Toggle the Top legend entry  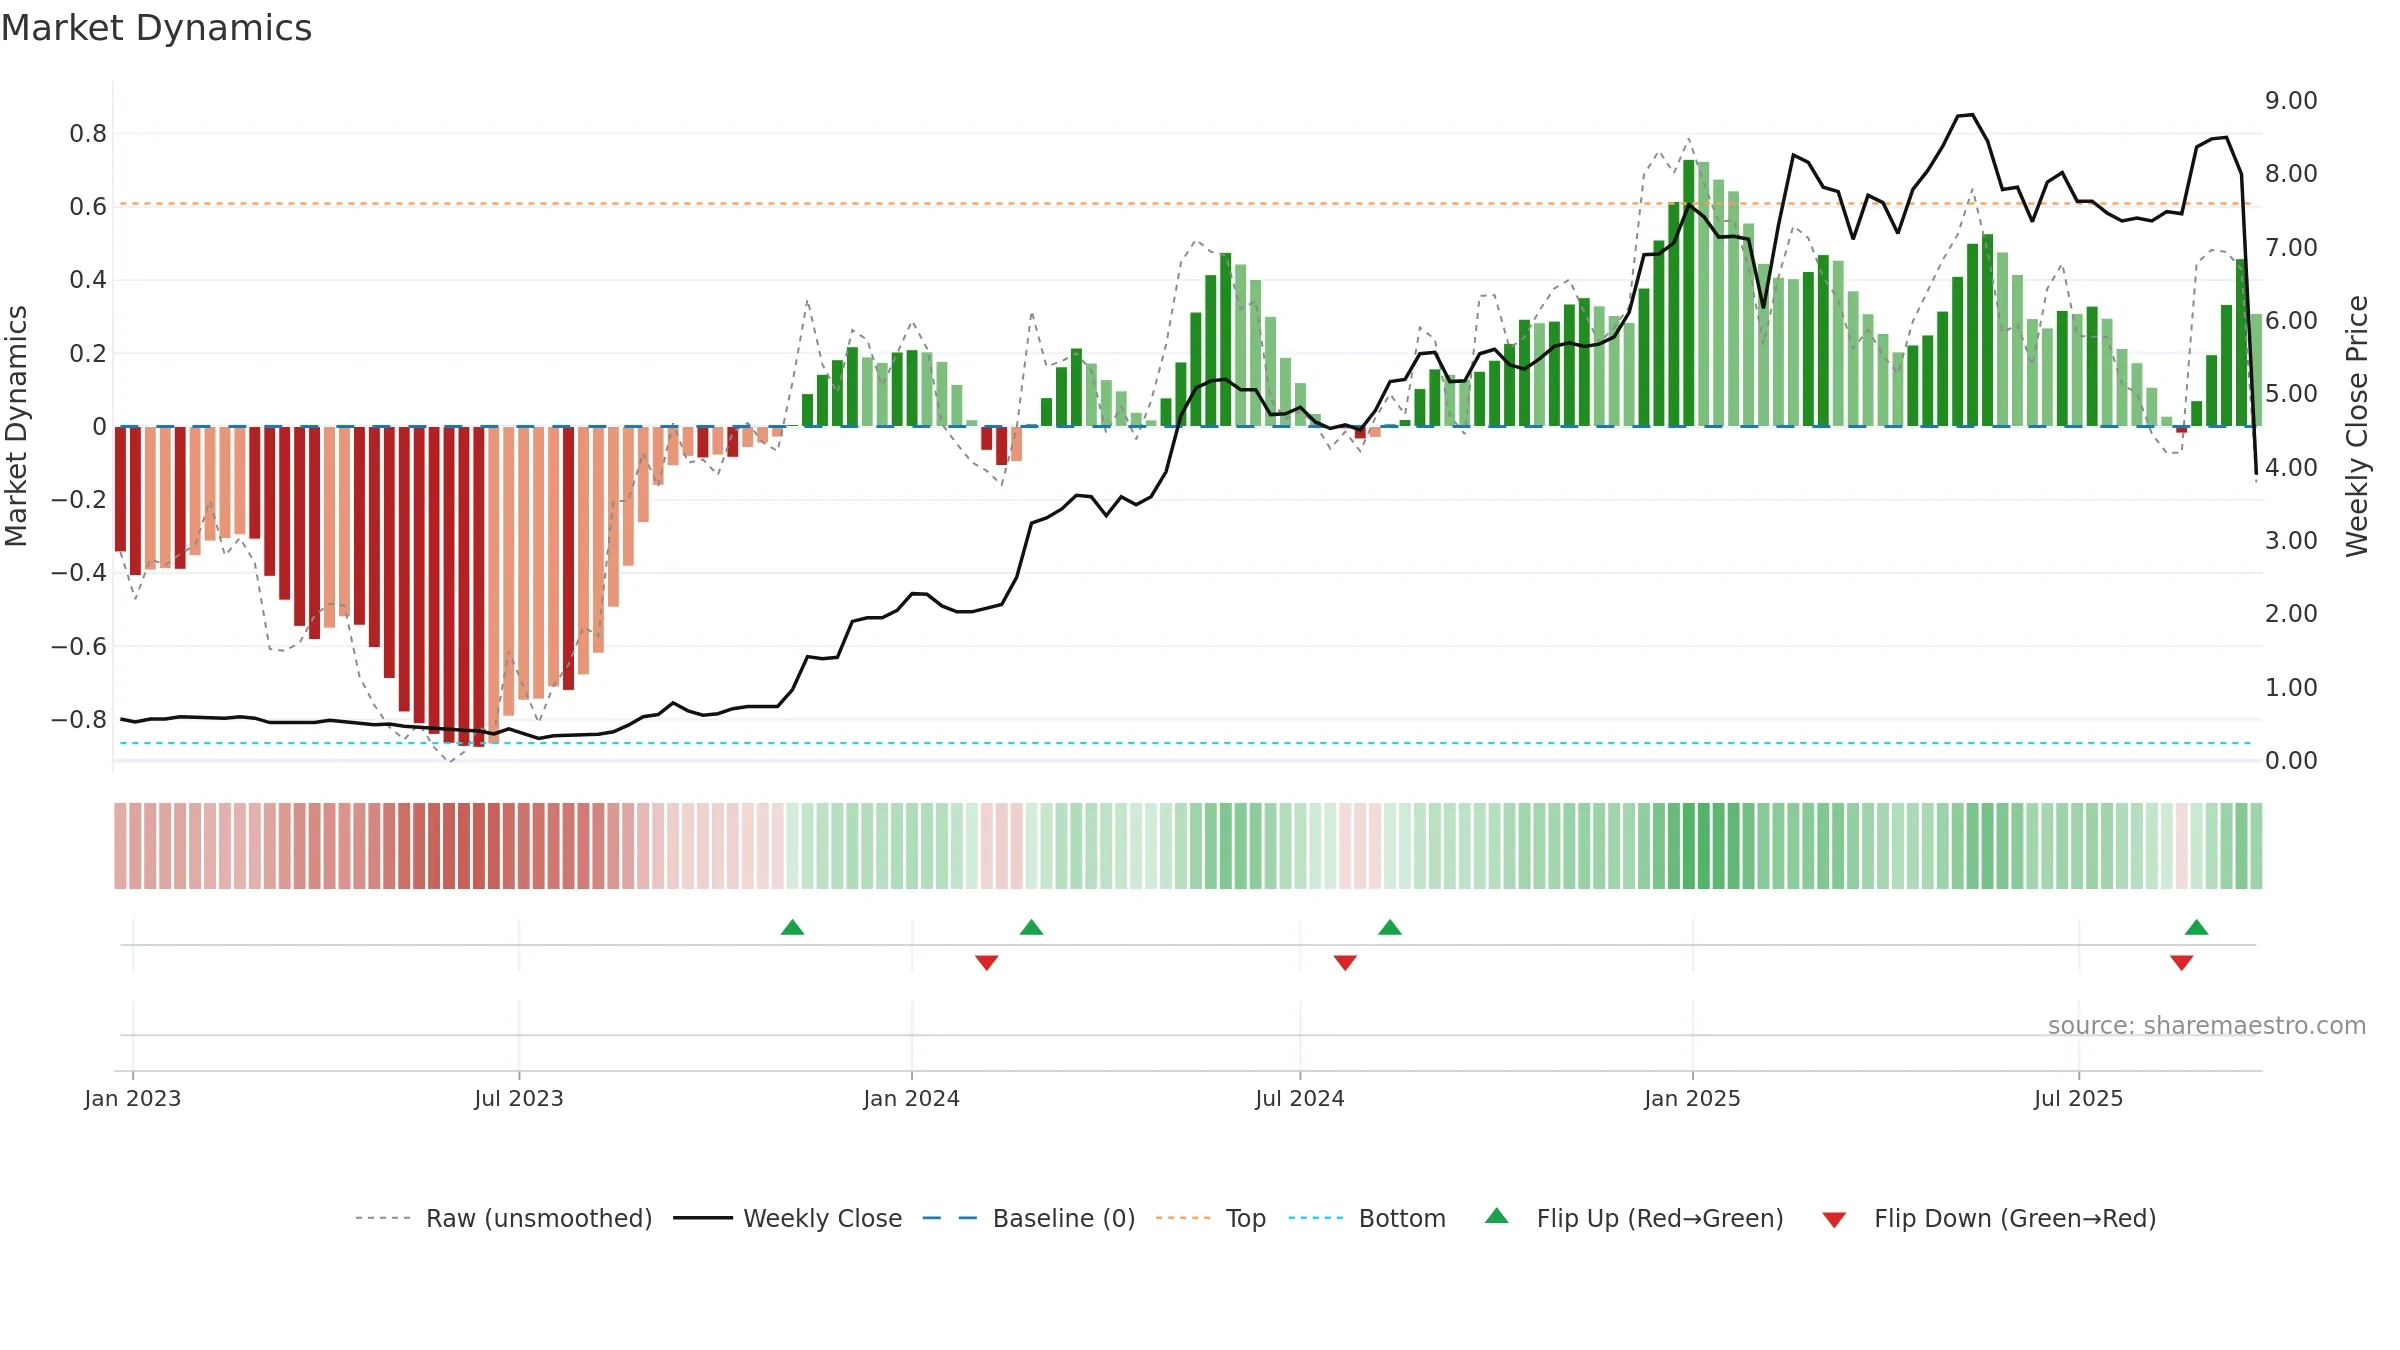tap(1210, 1218)
